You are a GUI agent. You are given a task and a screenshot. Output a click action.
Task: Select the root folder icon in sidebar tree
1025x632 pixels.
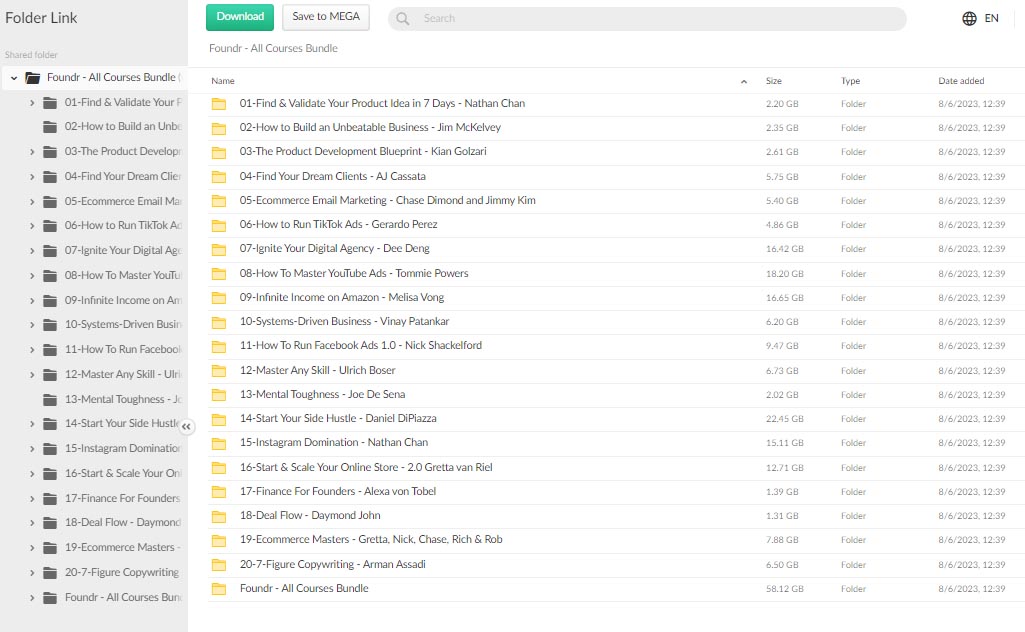tap(33, 78)
